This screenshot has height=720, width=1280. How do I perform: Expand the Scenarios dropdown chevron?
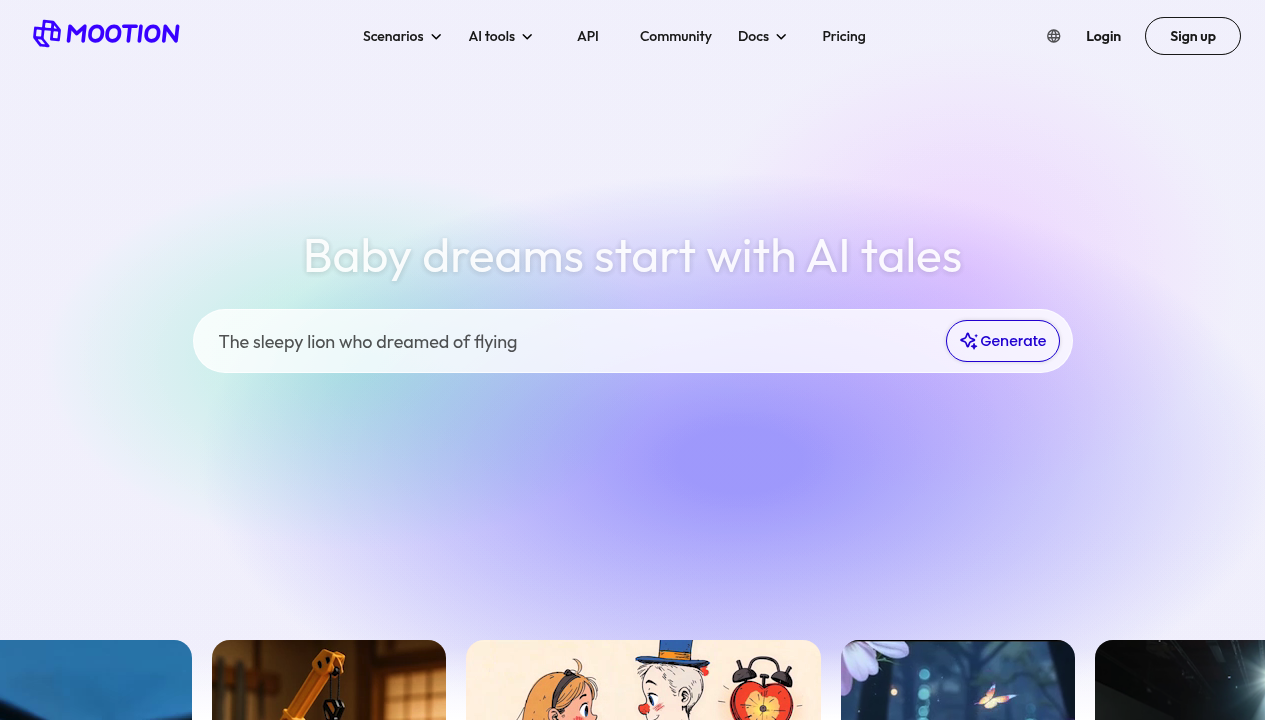click(436, 37)
